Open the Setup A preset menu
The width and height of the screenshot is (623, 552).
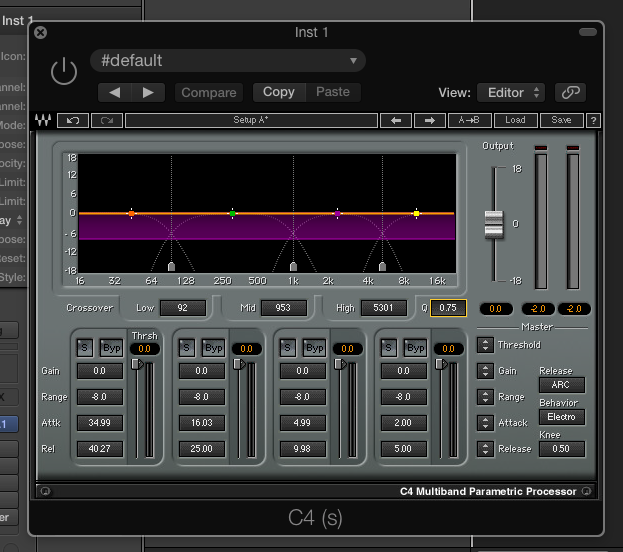pos(251,120)
